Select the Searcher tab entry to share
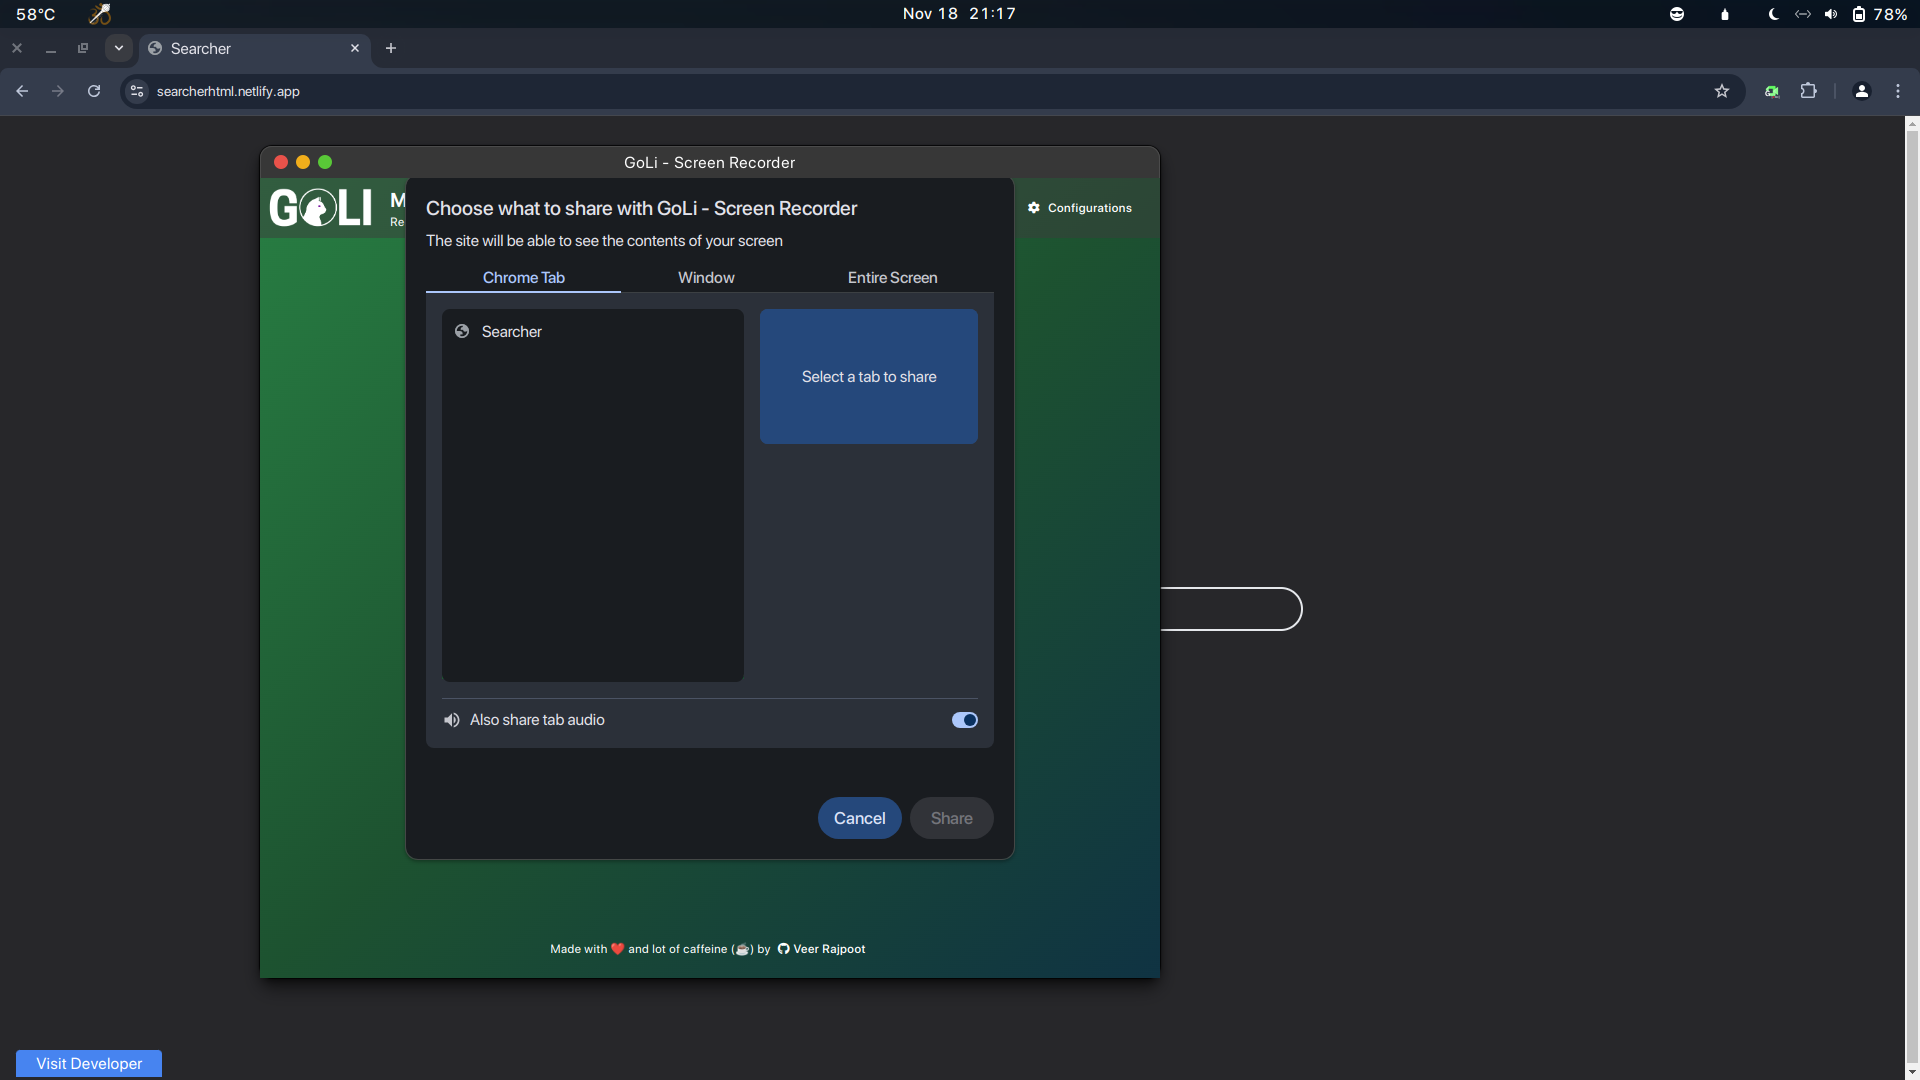The height and width of the screenshot is (1080, 1920). 512,332
